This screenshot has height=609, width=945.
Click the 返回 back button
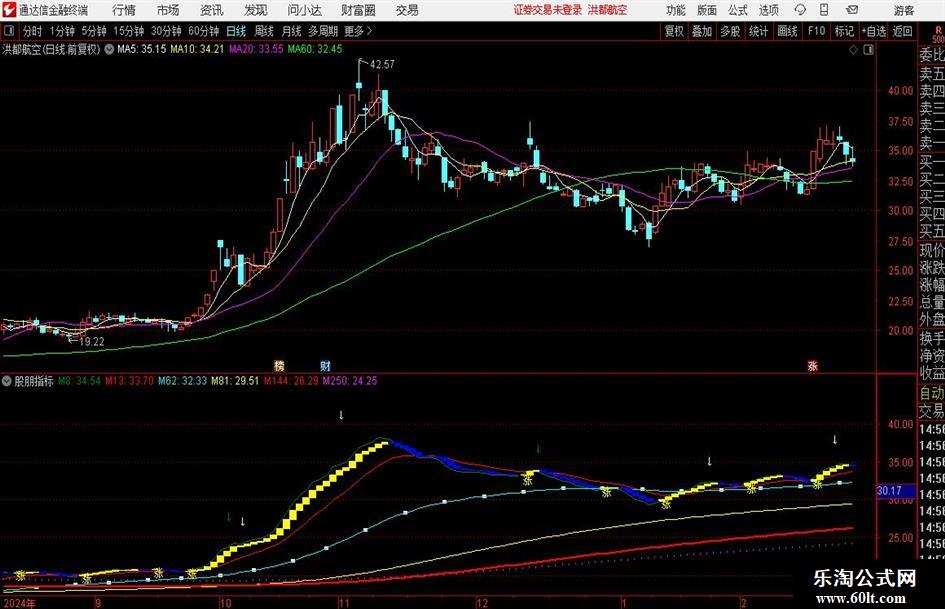[902, 31]
